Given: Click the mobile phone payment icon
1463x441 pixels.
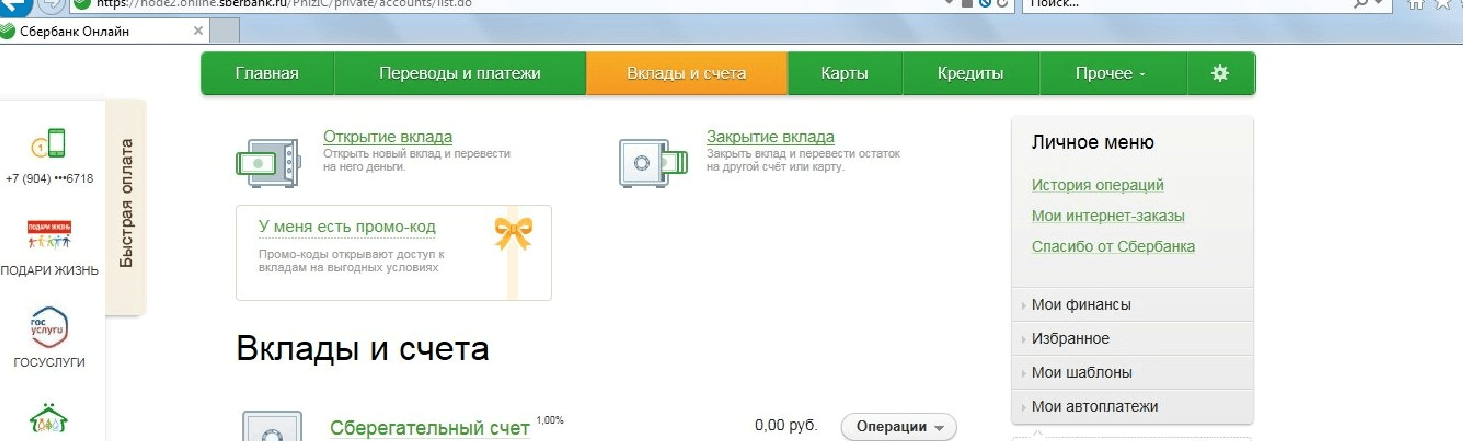Looking at the screenshot, I should click(x=48, y=145).
